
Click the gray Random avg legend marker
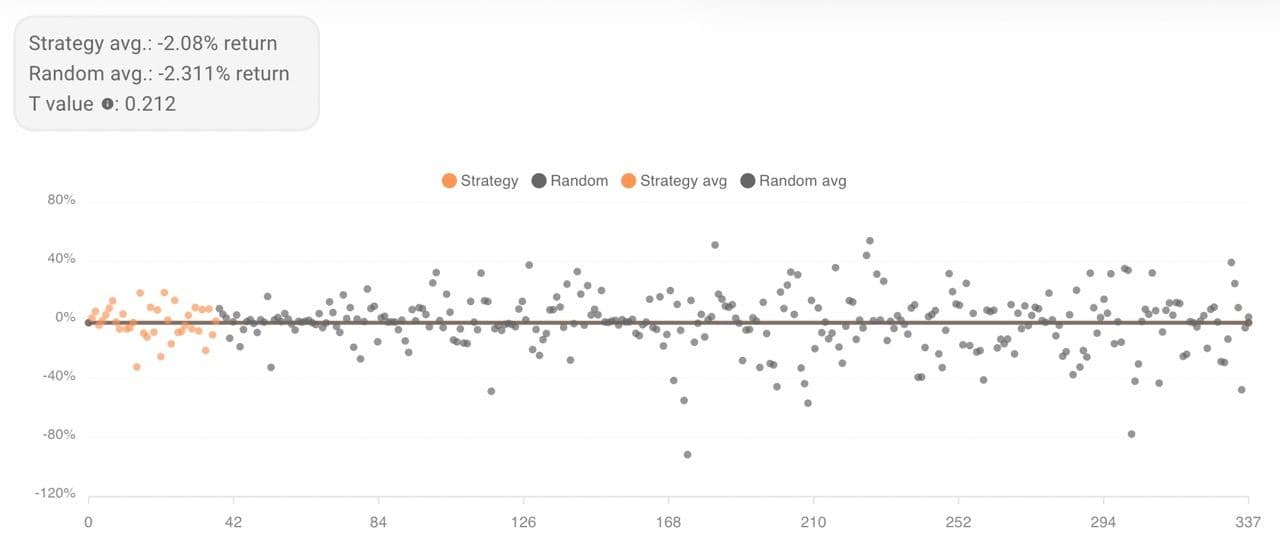coord(748,181)
